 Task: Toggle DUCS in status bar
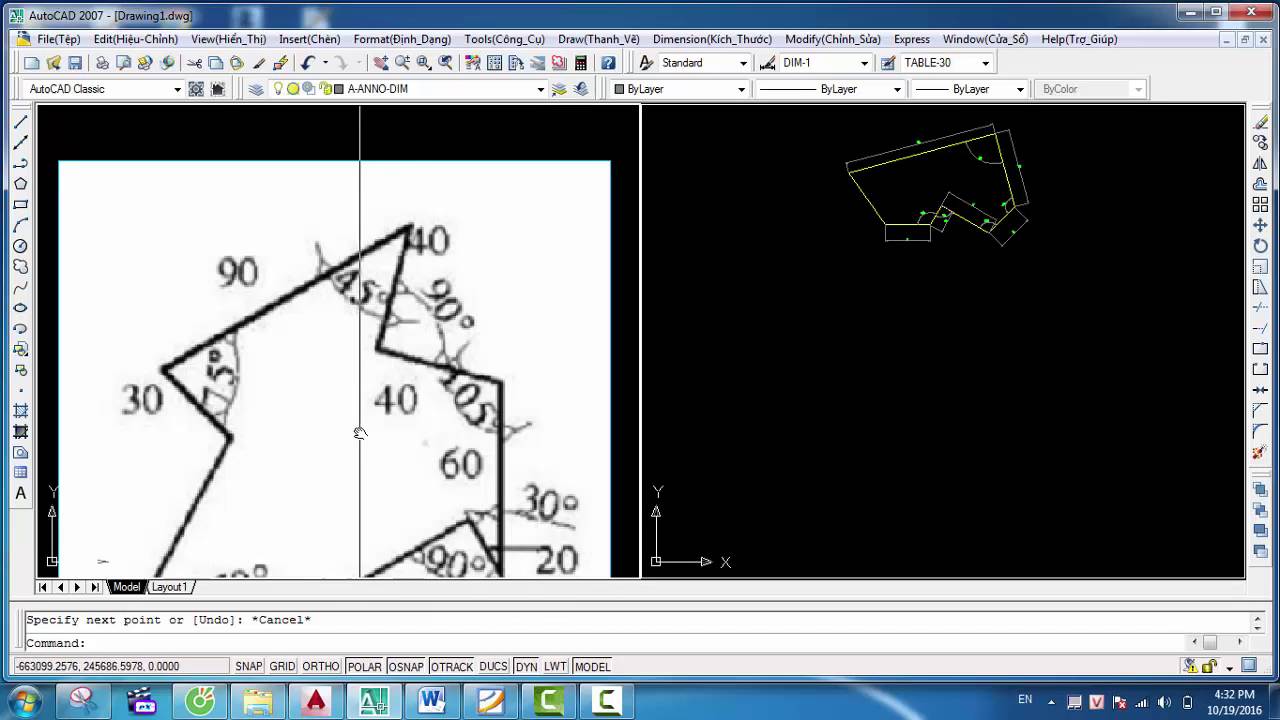pyautogui.click(x=493, y=667)
